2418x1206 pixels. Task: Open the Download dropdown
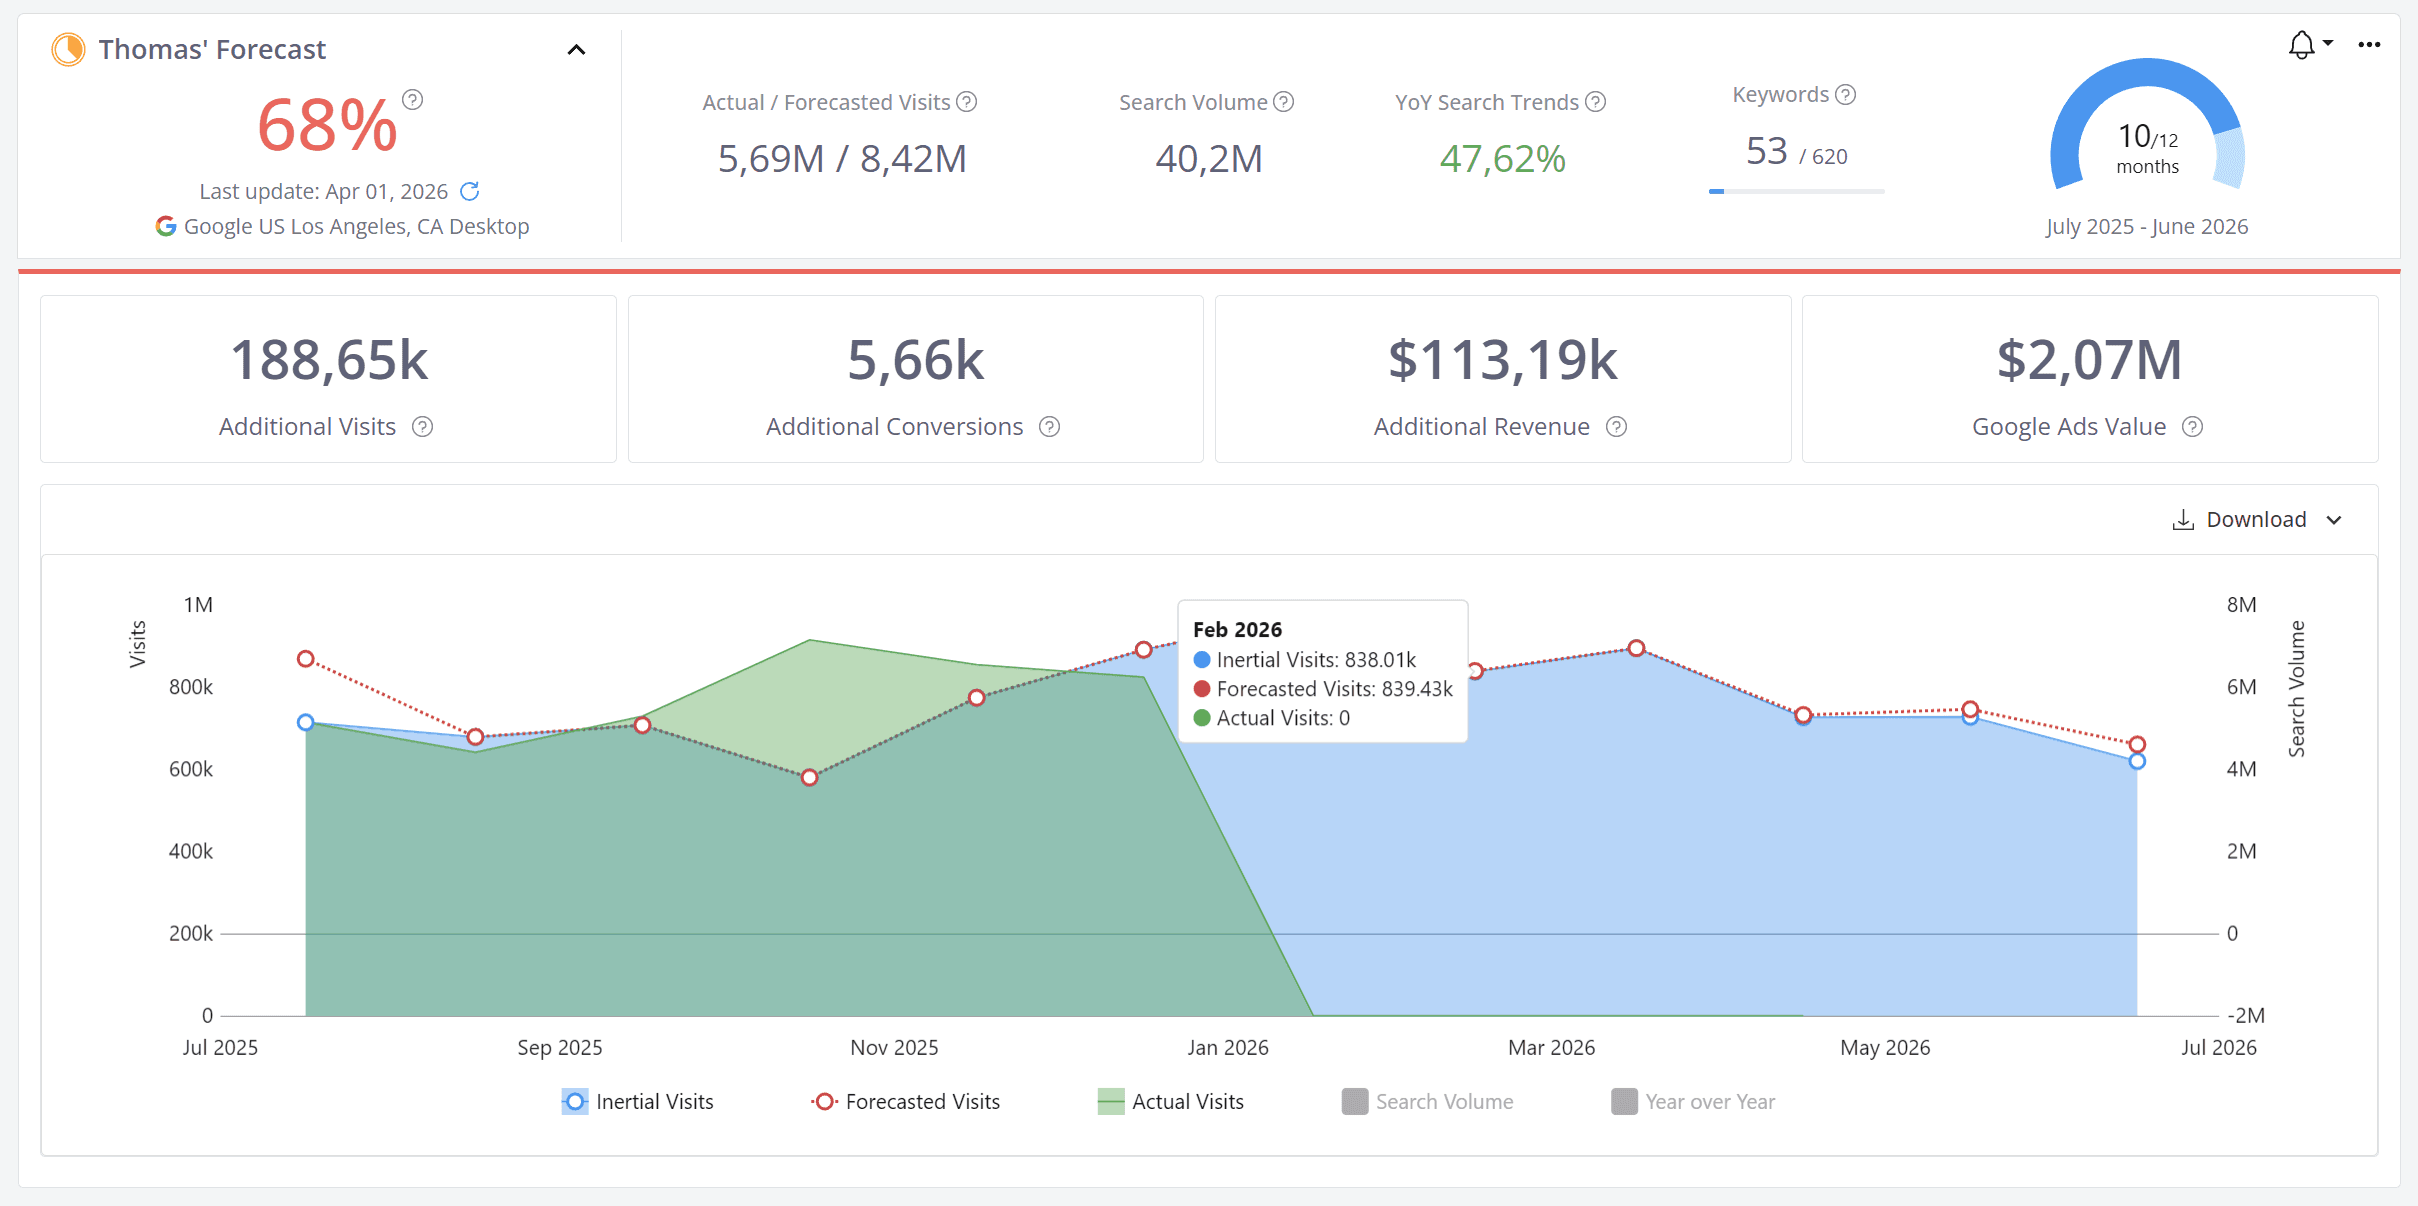point(2257,520)
